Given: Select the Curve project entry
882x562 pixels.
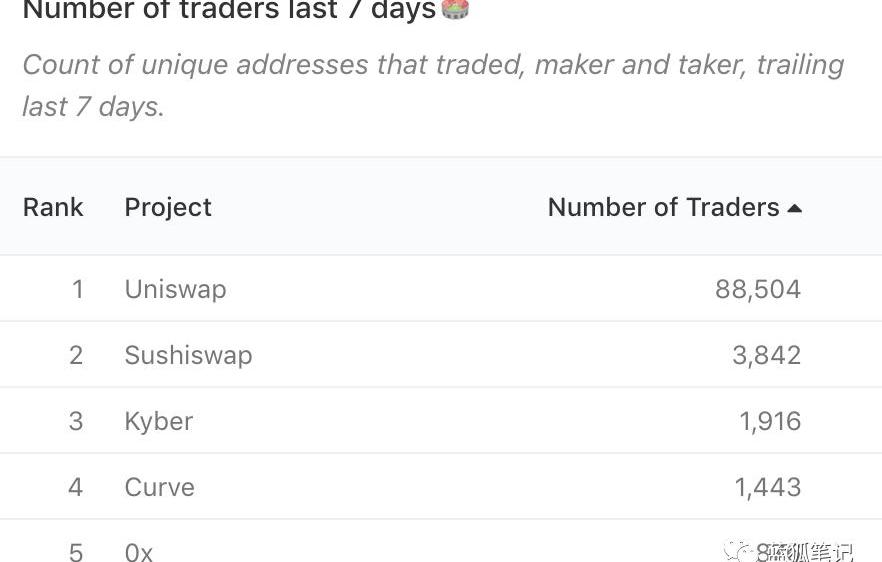Looking at the screenshot, I should click(159, 487).
